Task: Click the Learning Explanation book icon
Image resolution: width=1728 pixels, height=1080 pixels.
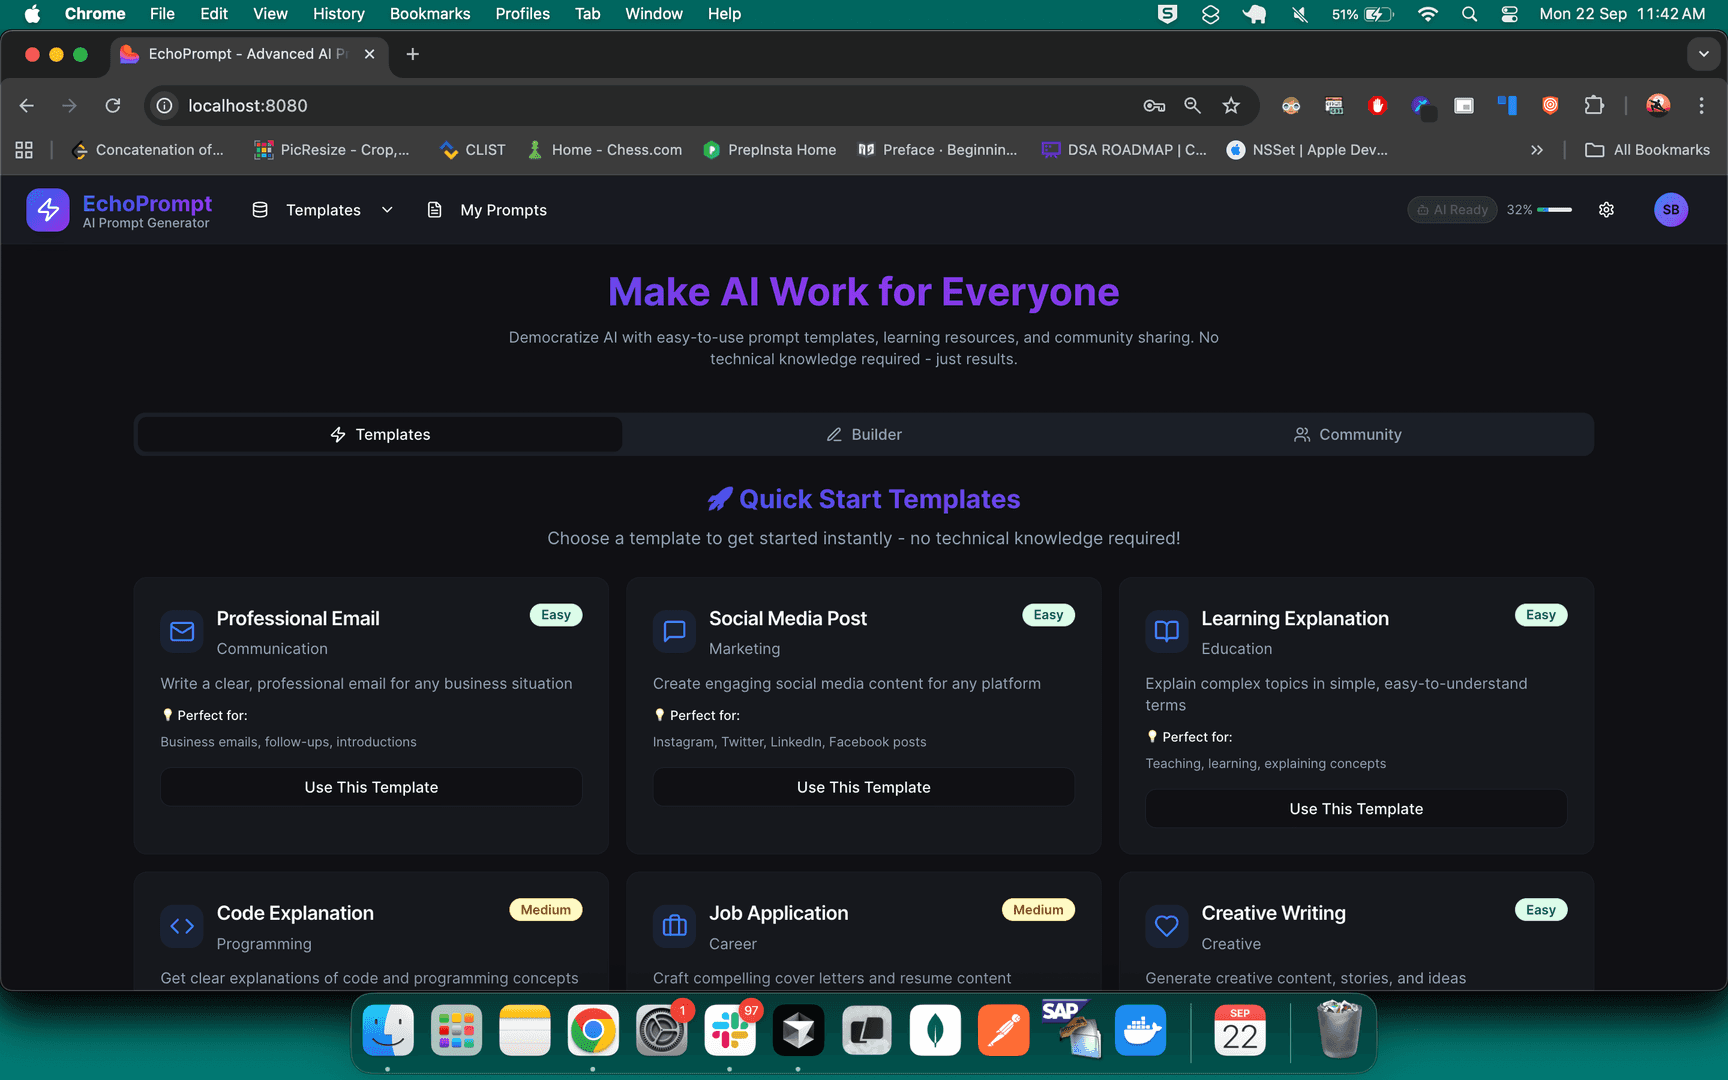Action: tap(1166, 631)
